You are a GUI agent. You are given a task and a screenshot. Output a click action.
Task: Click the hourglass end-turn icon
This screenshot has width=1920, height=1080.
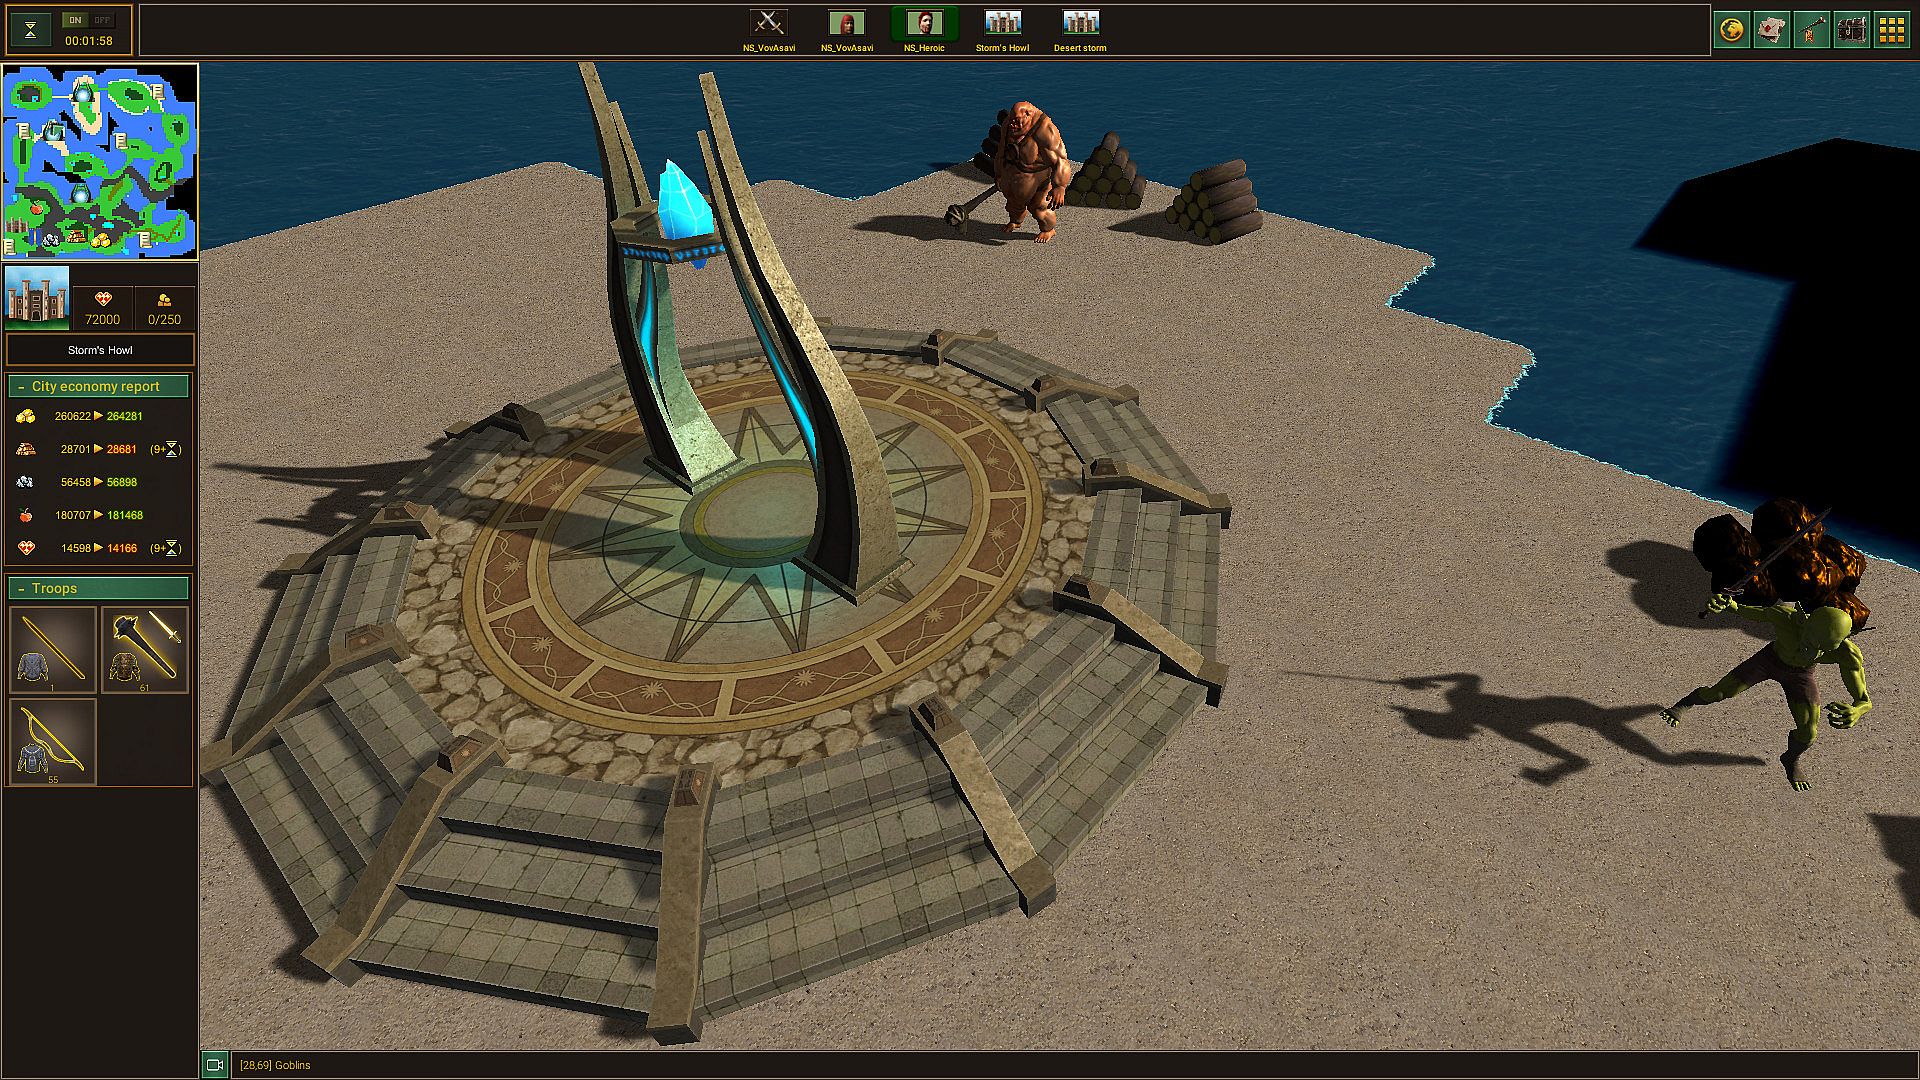click(x=31, y=30)
